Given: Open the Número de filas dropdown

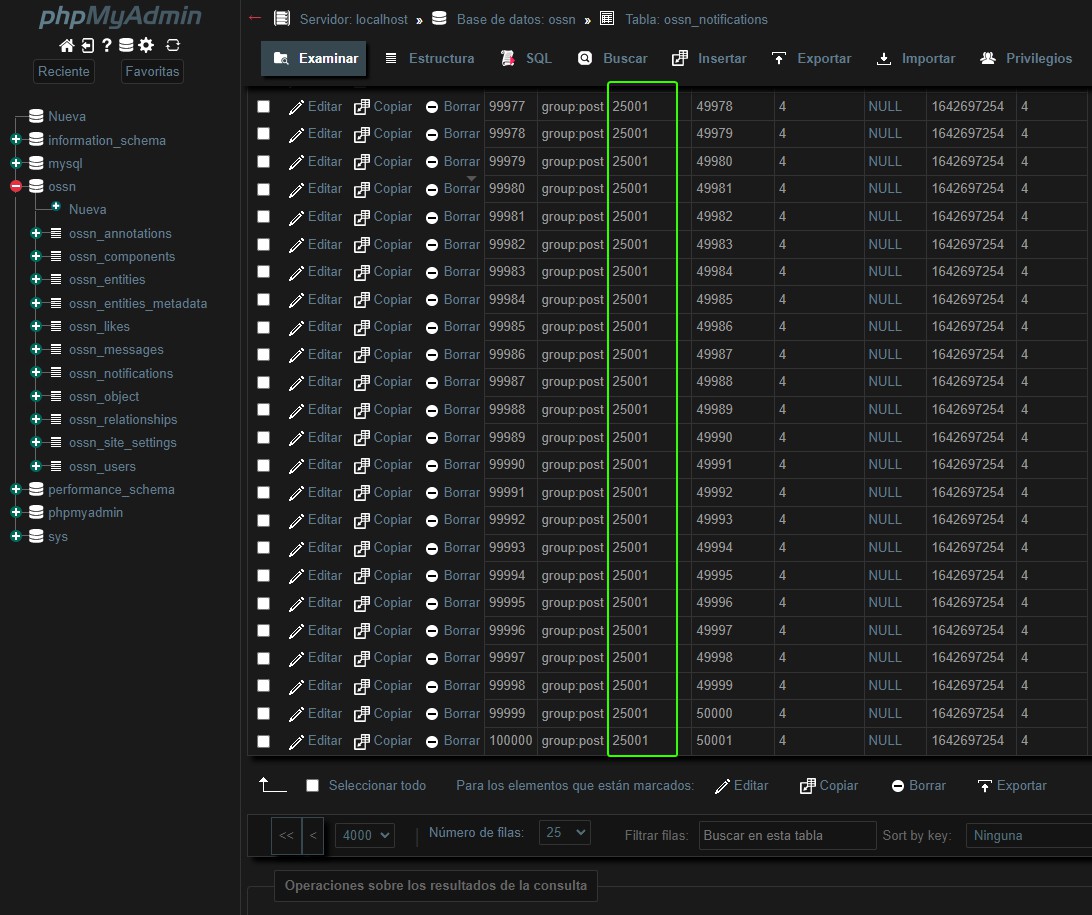Looking at the screenshot, I should [x=564, y=833].
